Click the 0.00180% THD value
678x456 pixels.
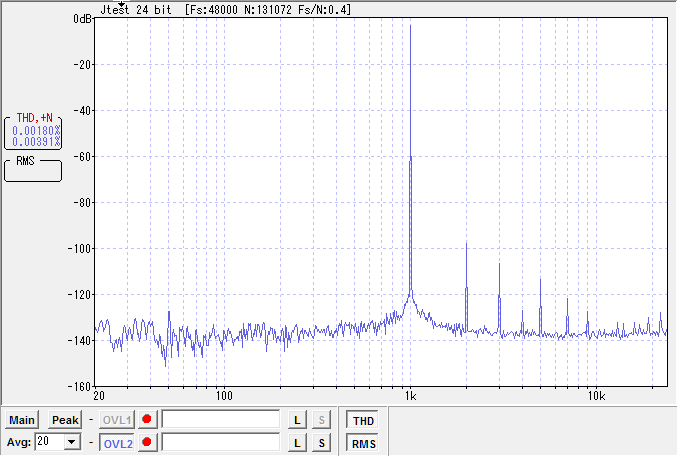click(36, 131)
